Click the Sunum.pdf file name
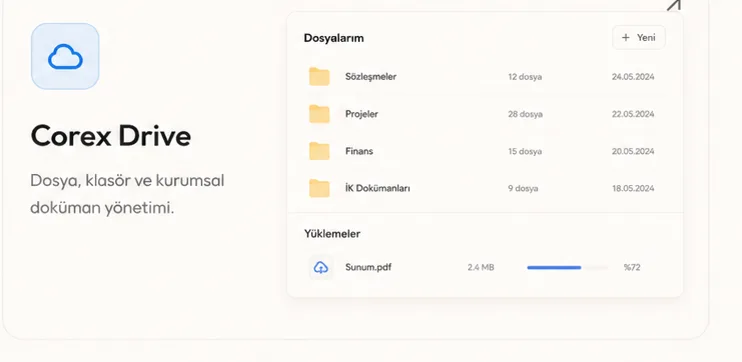 (x=368, y=267)
